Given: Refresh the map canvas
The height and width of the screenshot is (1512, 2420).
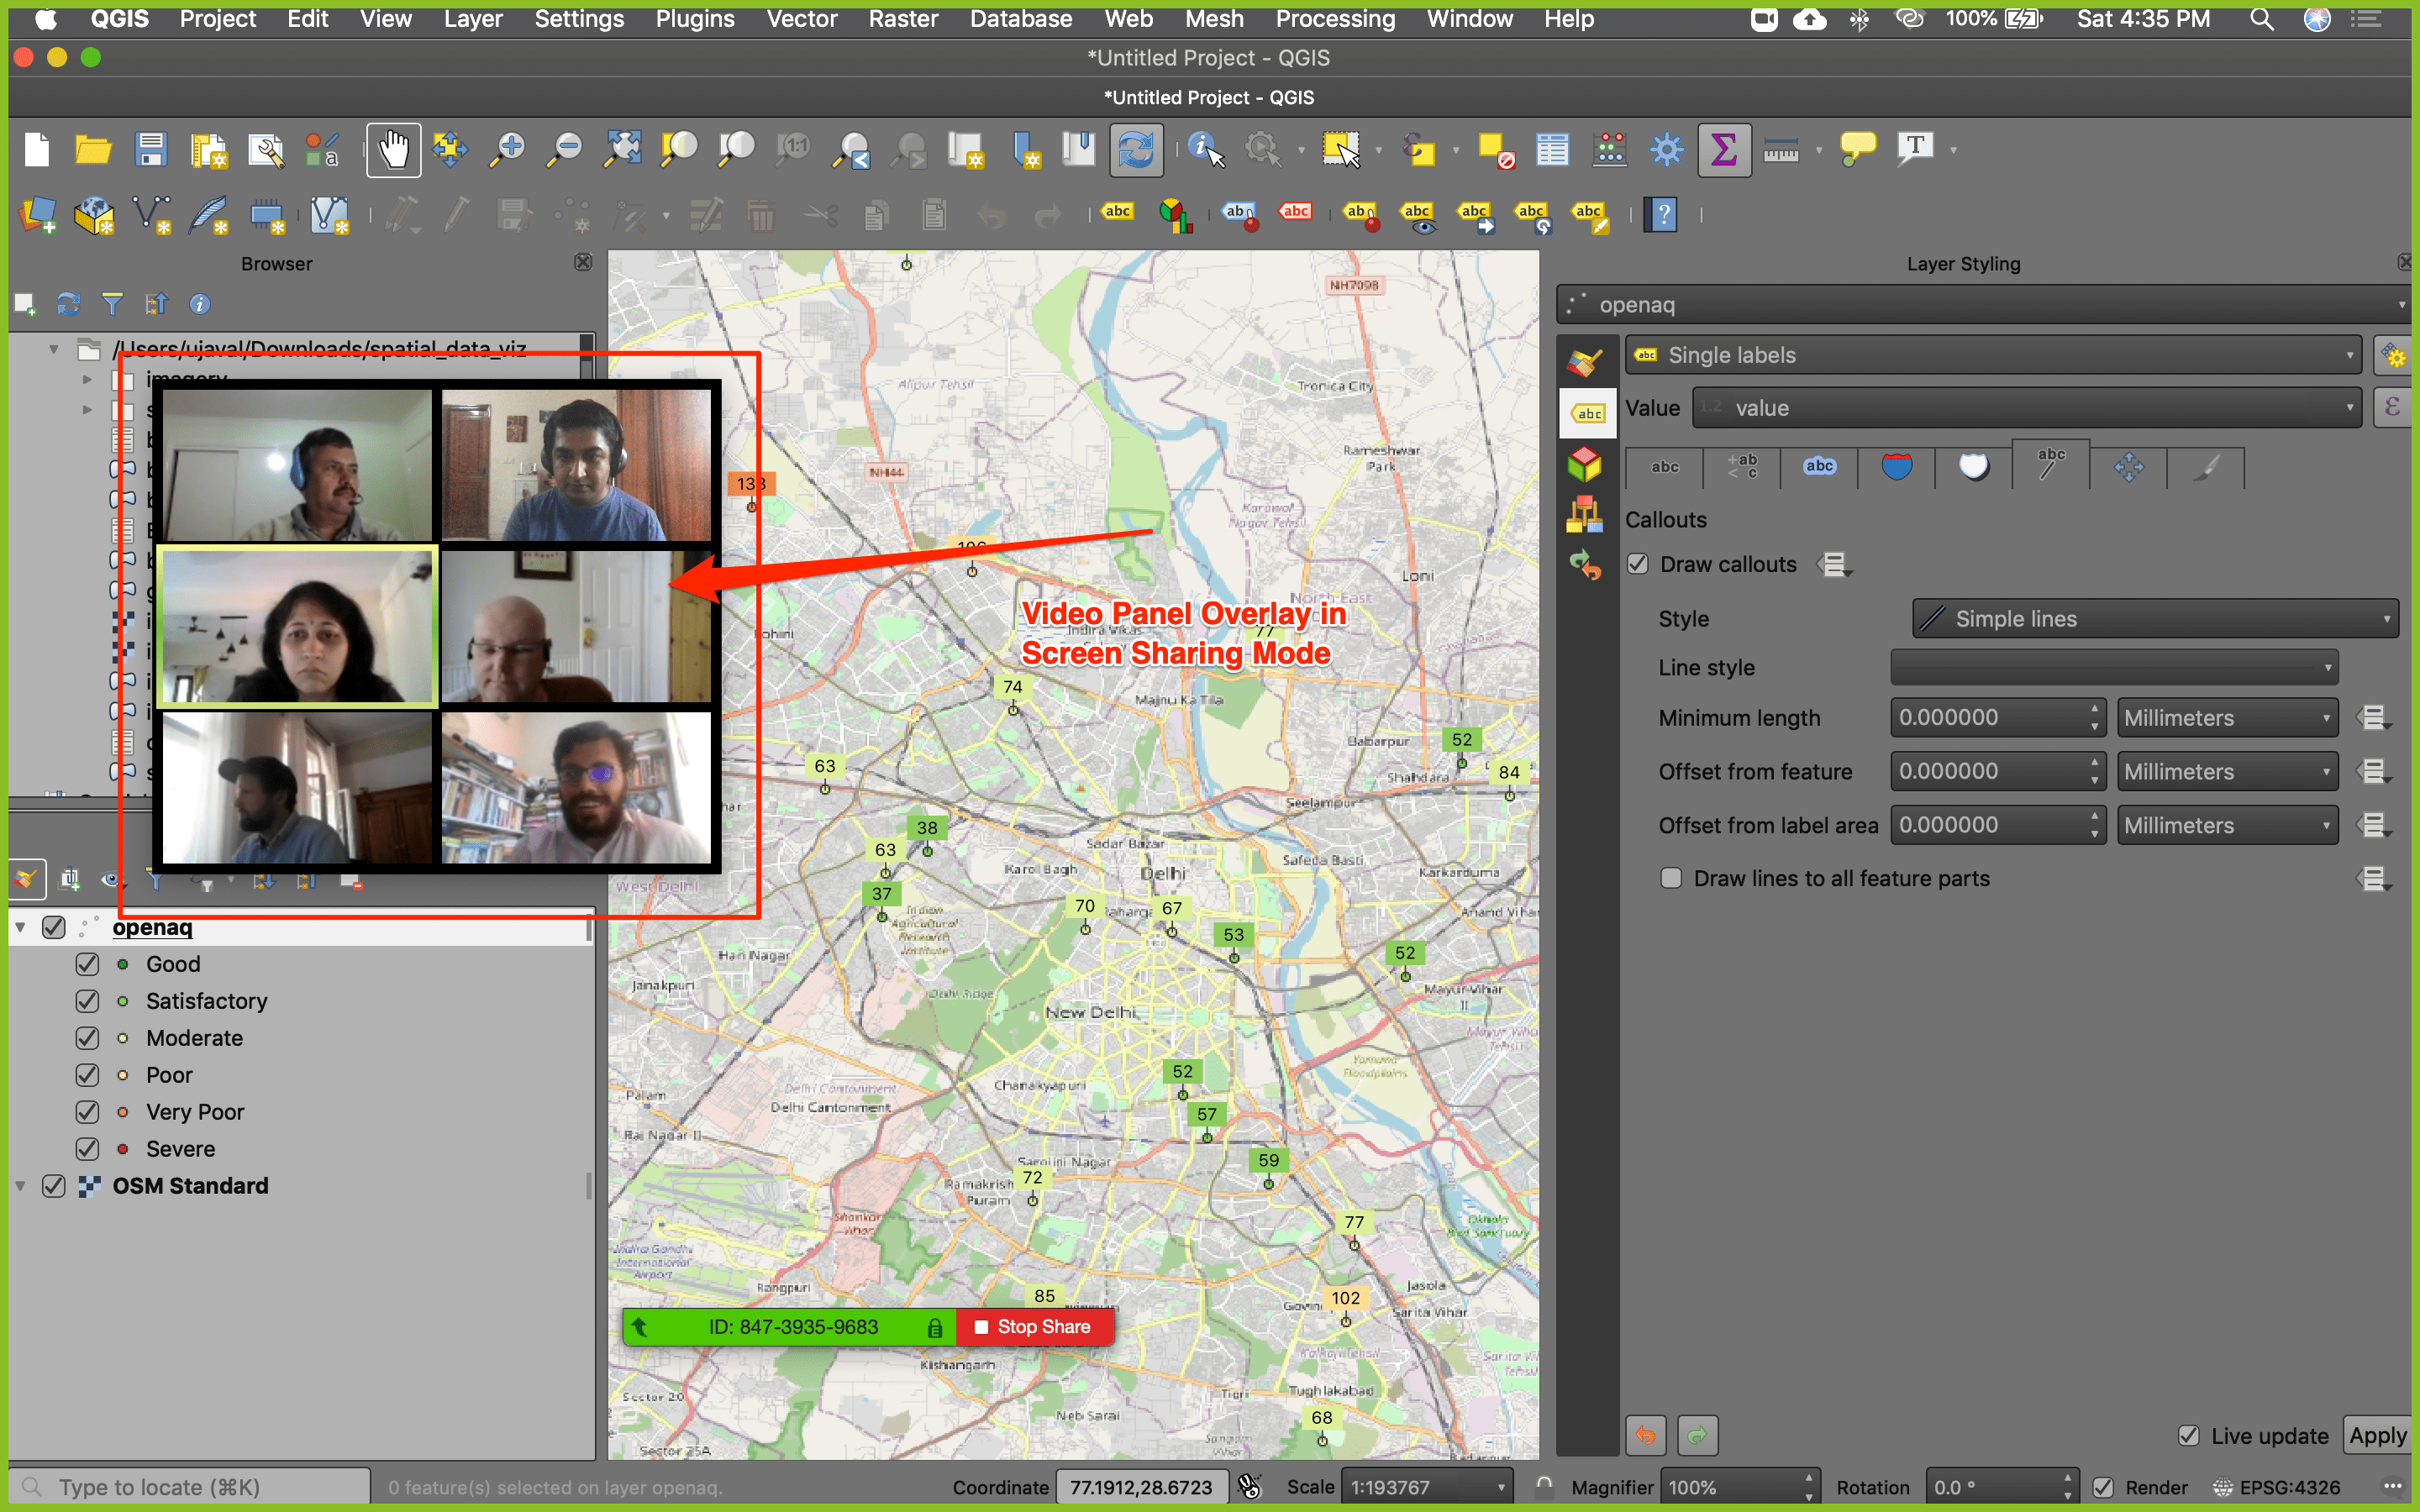Looking at the screenshot, I should coord(1136,149).
